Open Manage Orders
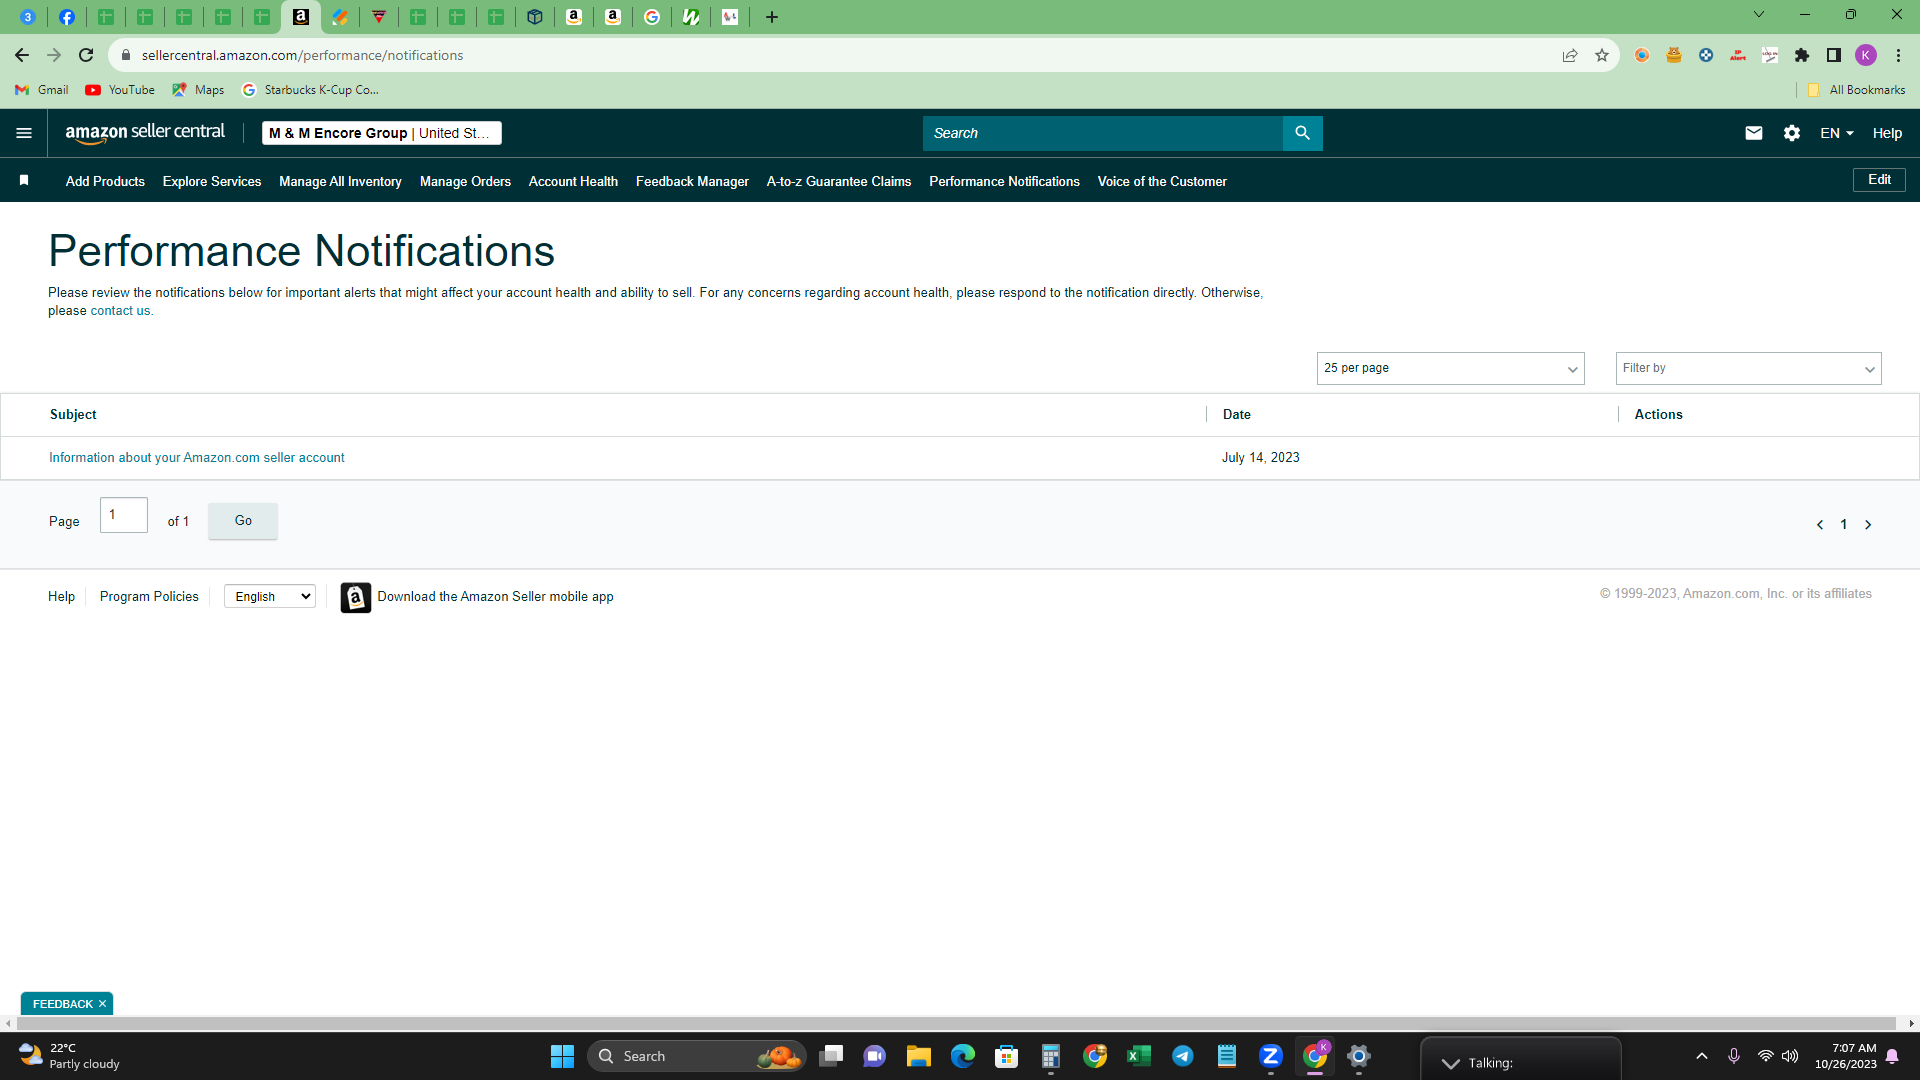 pyautogui.click(x=465, y=181)
